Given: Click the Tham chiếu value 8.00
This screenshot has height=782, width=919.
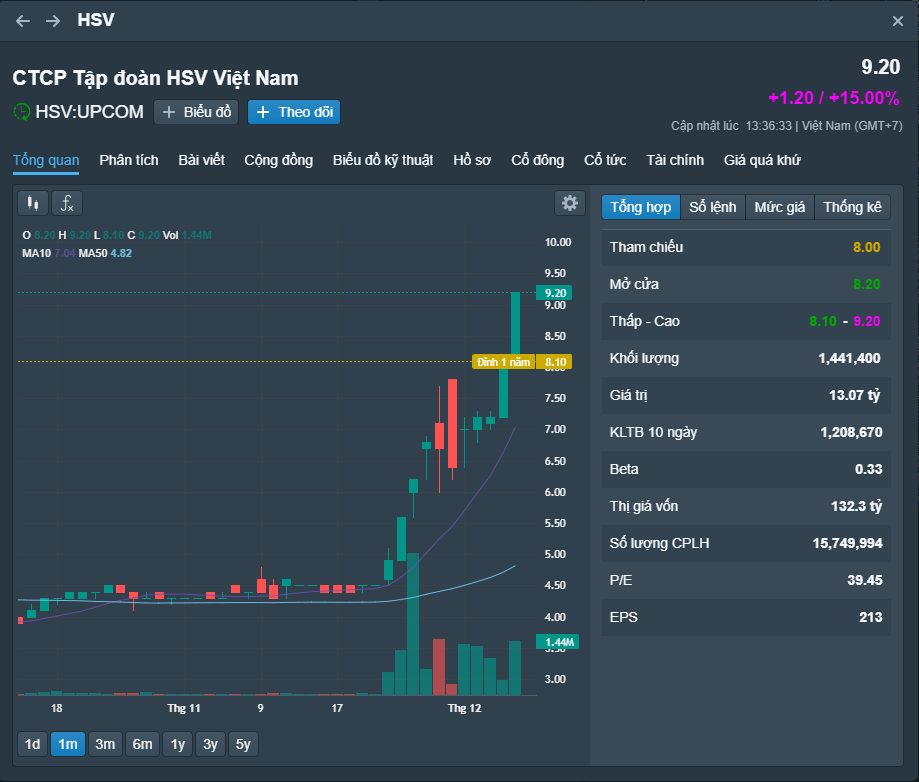Looking at the screenshot, I should click(x=866, y=247).
